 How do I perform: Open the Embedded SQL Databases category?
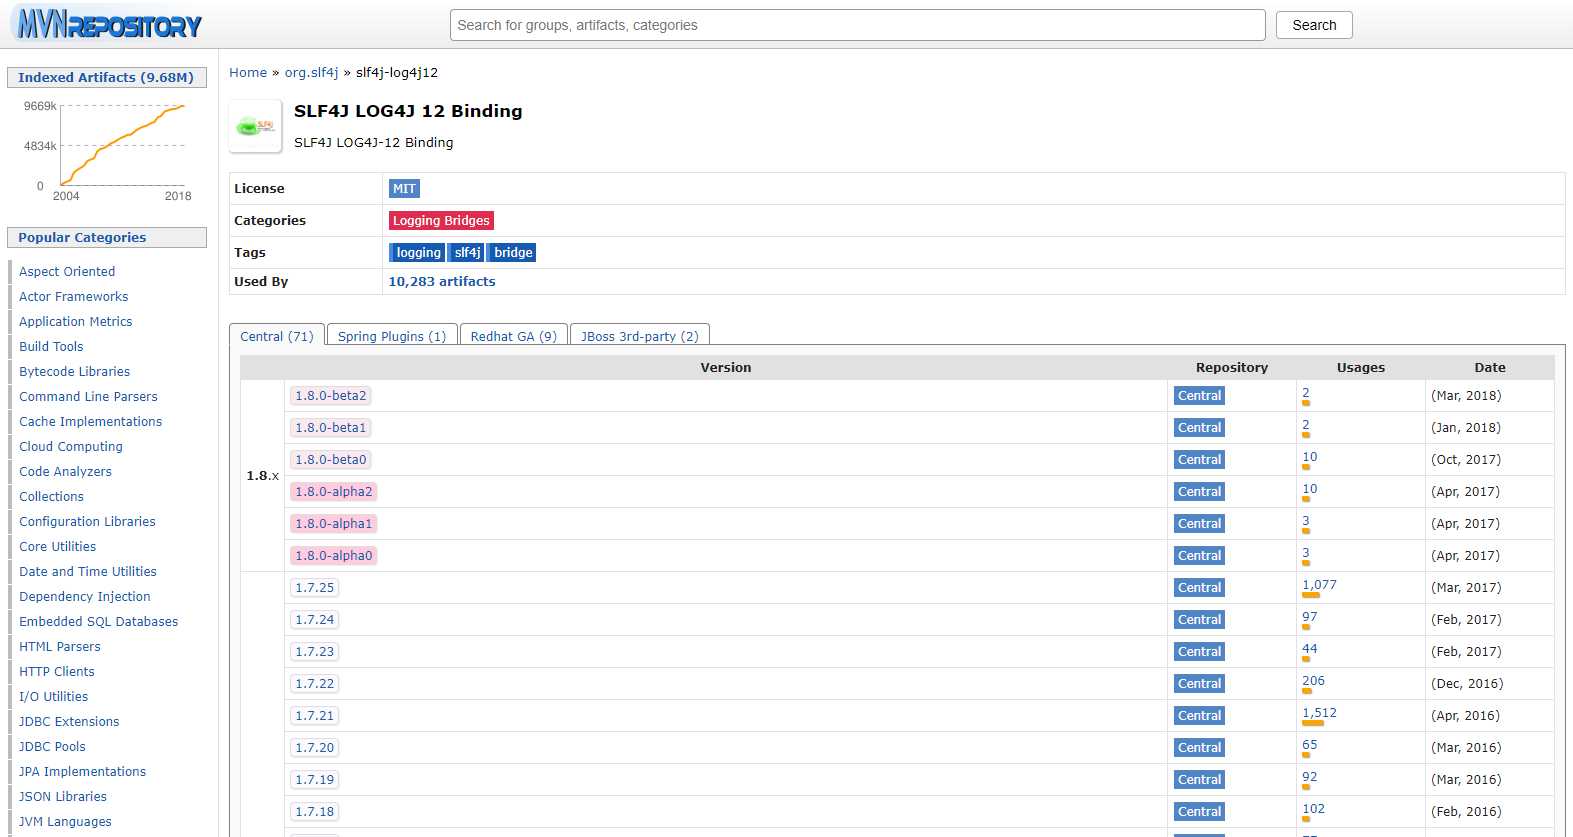[98, 622]
